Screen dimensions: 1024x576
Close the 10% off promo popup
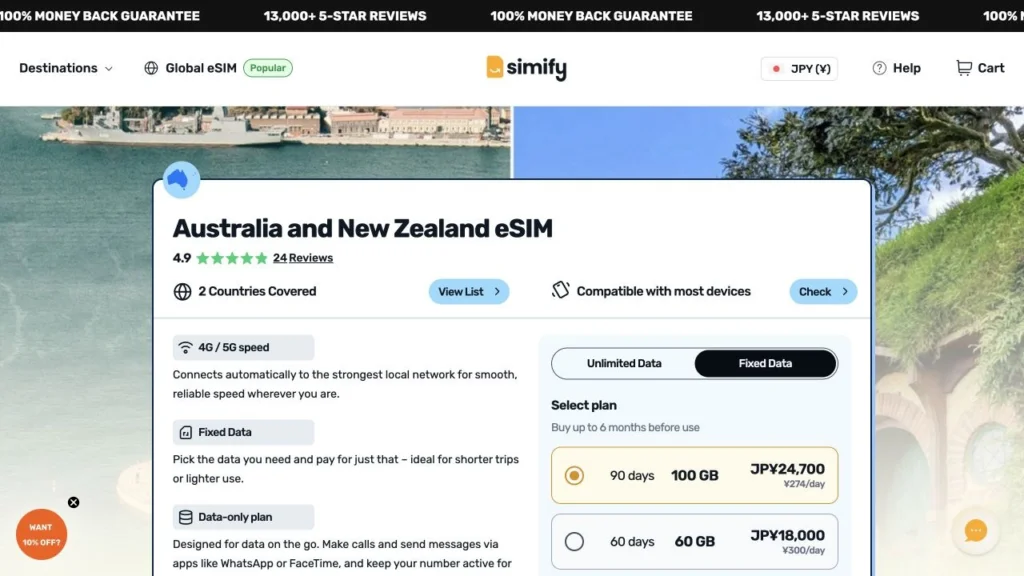pos(73,502)
